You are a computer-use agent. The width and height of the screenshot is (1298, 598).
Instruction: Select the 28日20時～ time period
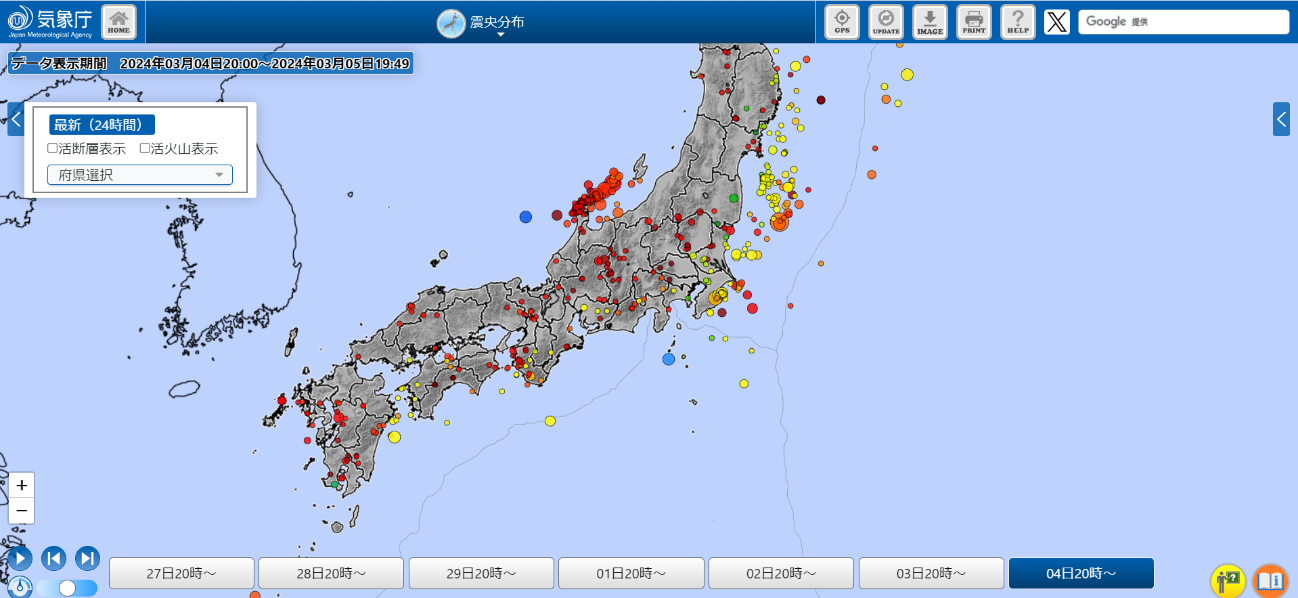point(331,574)
